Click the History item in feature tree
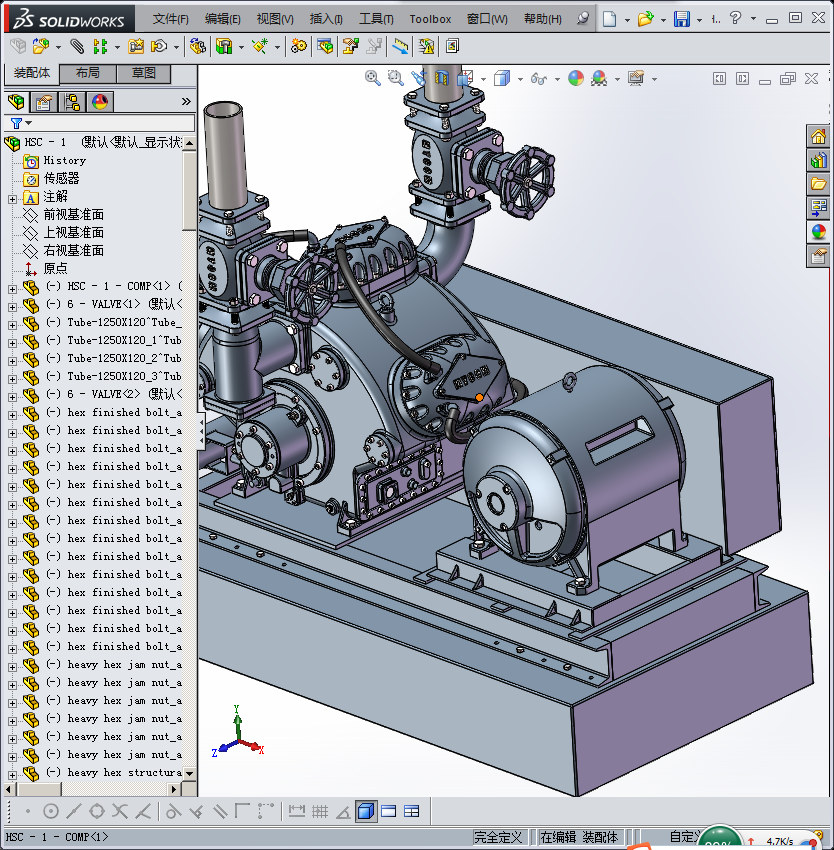This screenshot has height=850, width=834. [64, 161]
